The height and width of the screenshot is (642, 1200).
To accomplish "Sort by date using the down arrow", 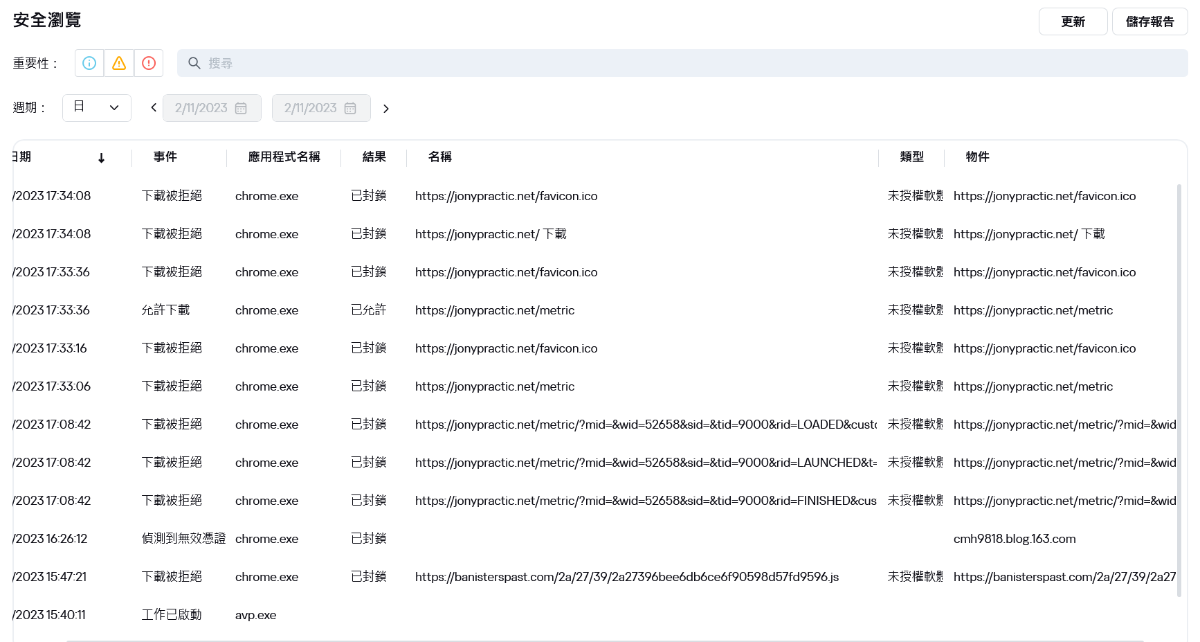I will click(x=101, y=158).
